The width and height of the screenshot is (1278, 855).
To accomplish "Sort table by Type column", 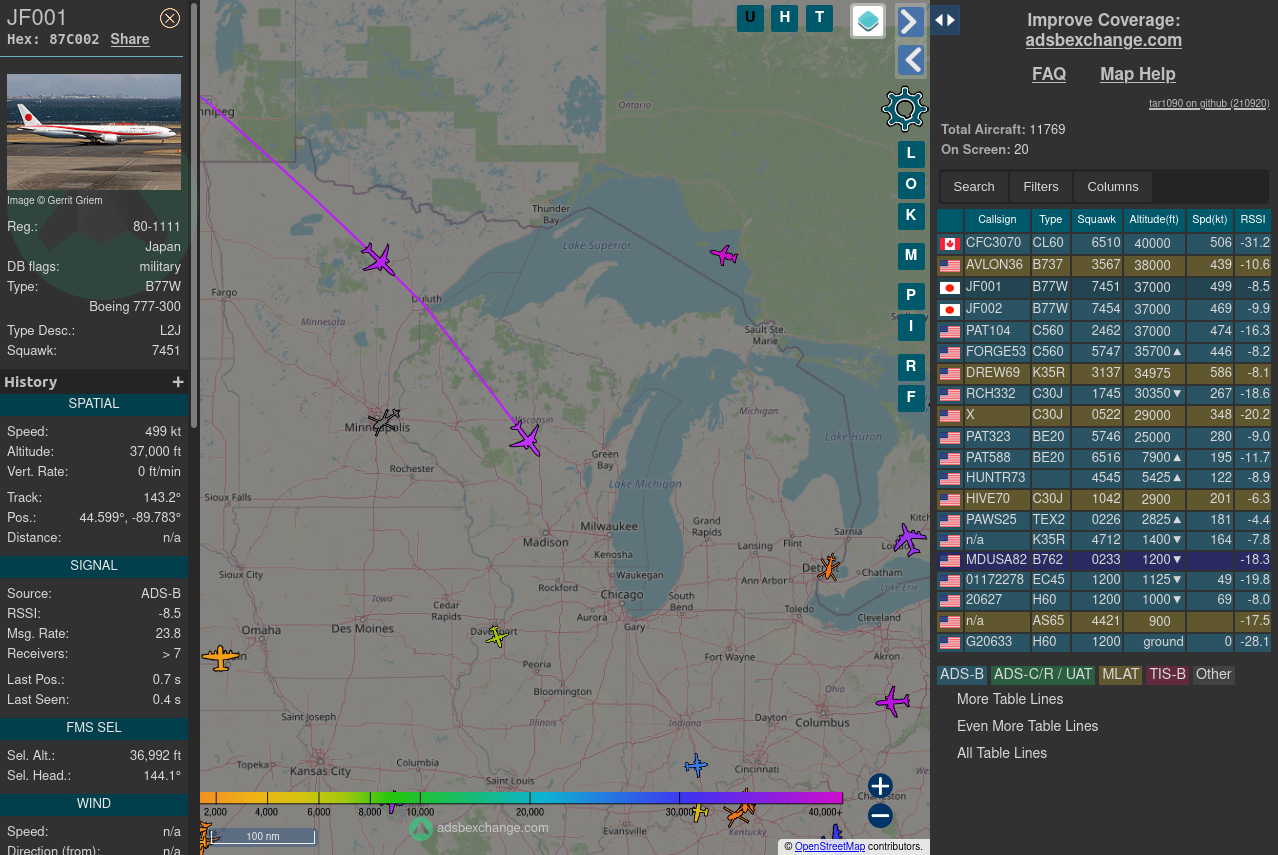I will coord(1050,220).
